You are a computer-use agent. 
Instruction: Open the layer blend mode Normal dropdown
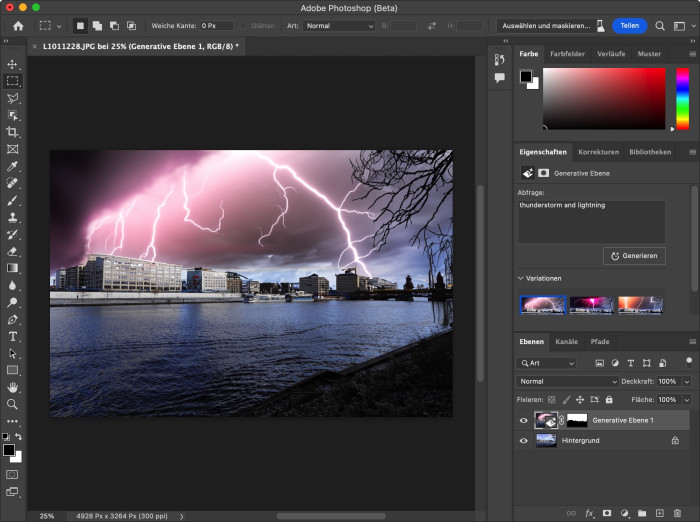[x=567, y=381]
